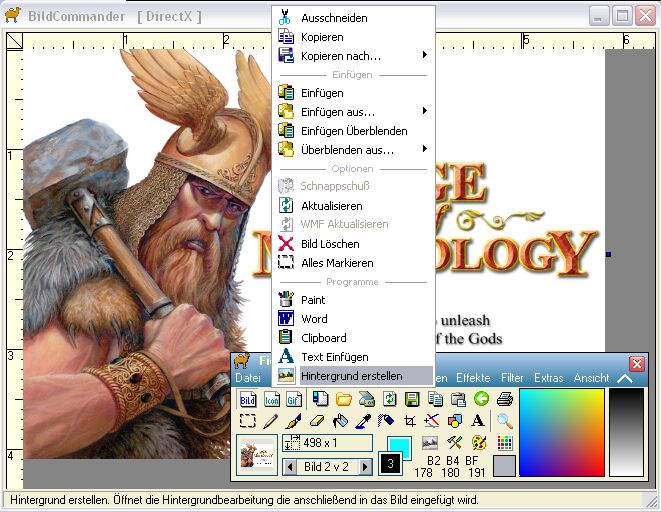Image resolution: width=661 pixels, height=512 pixels.
Task: Click the image thumbnail preview
Action: point(257,454)
